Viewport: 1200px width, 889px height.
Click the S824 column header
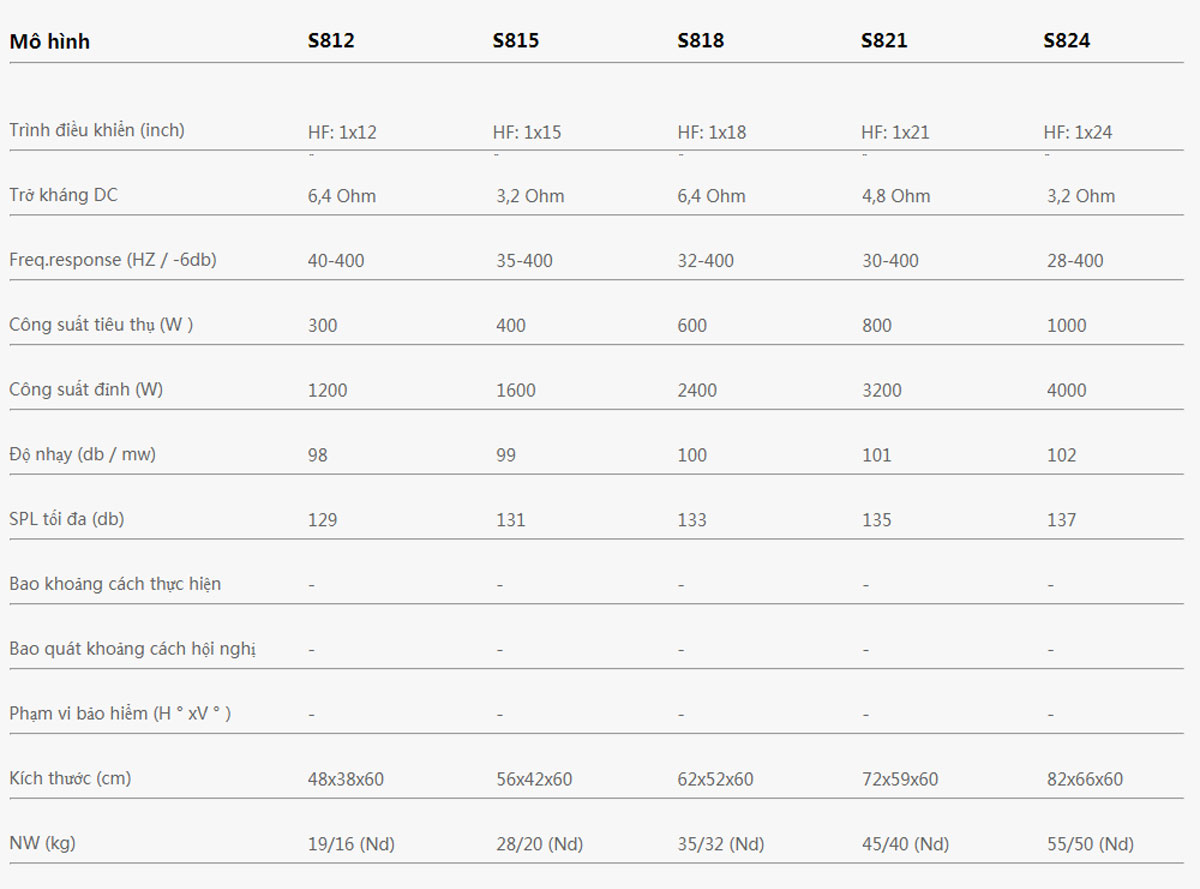tap(1066, 41)
